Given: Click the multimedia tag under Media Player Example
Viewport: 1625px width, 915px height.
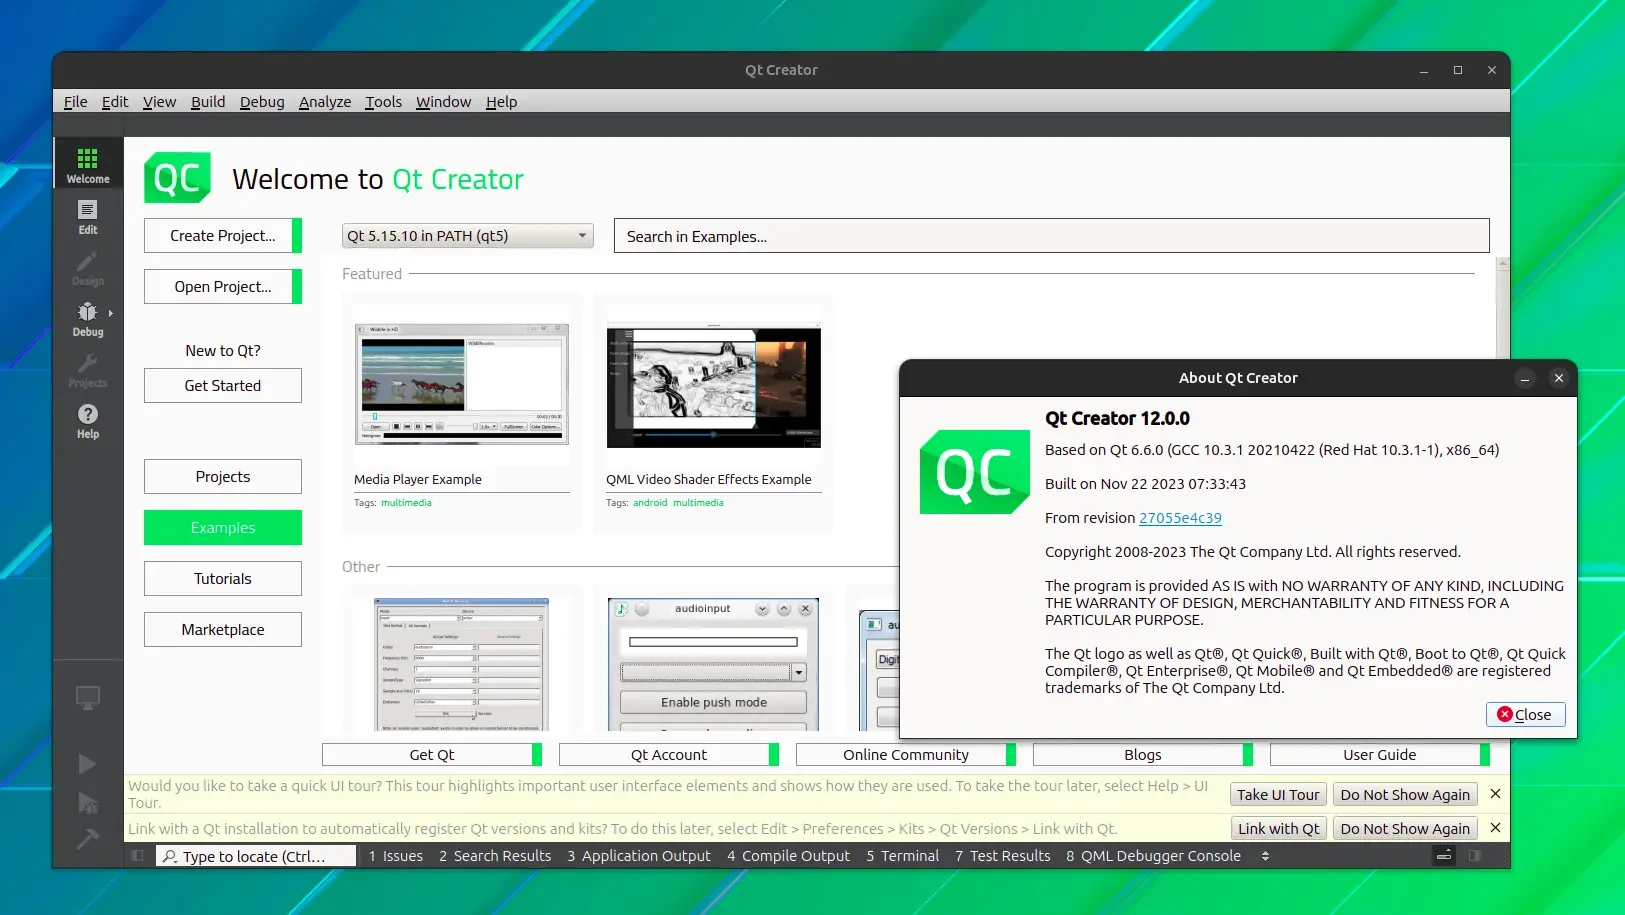Looking at the screenshot, I should pos(406,503).
